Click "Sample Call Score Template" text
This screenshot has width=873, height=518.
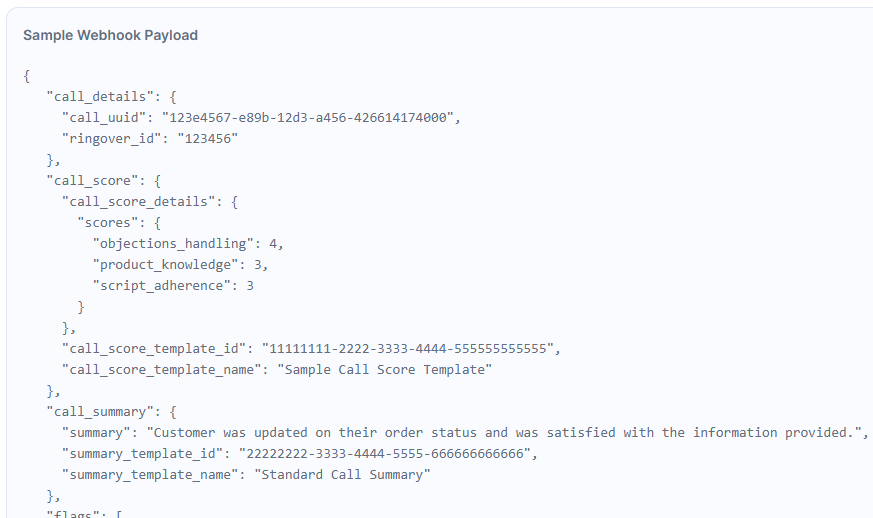point(385,370)
